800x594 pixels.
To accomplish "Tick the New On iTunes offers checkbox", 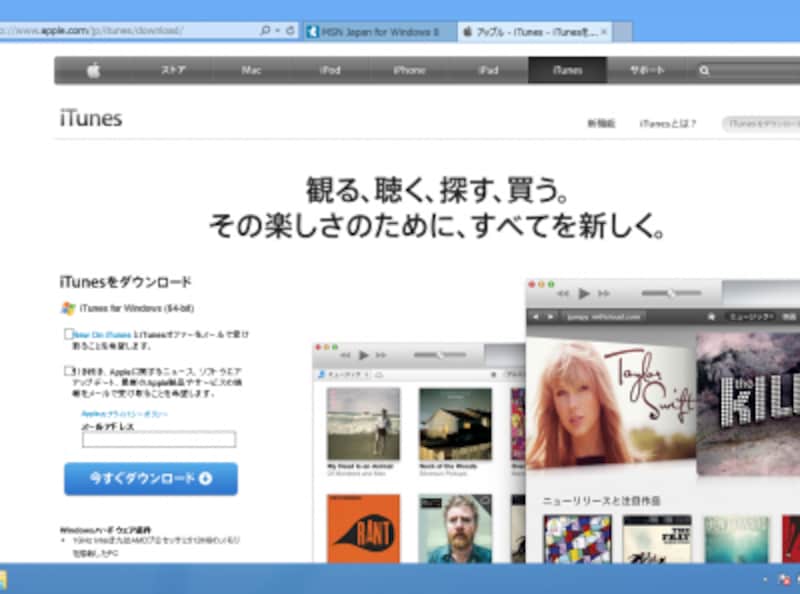I will tap(69, 334).
